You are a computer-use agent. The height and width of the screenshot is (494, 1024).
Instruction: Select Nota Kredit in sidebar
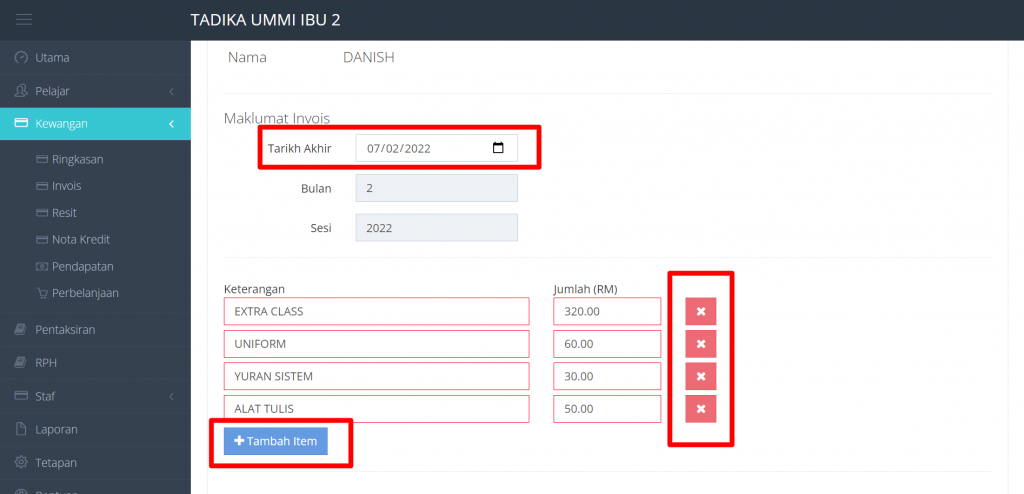(80, 240)
